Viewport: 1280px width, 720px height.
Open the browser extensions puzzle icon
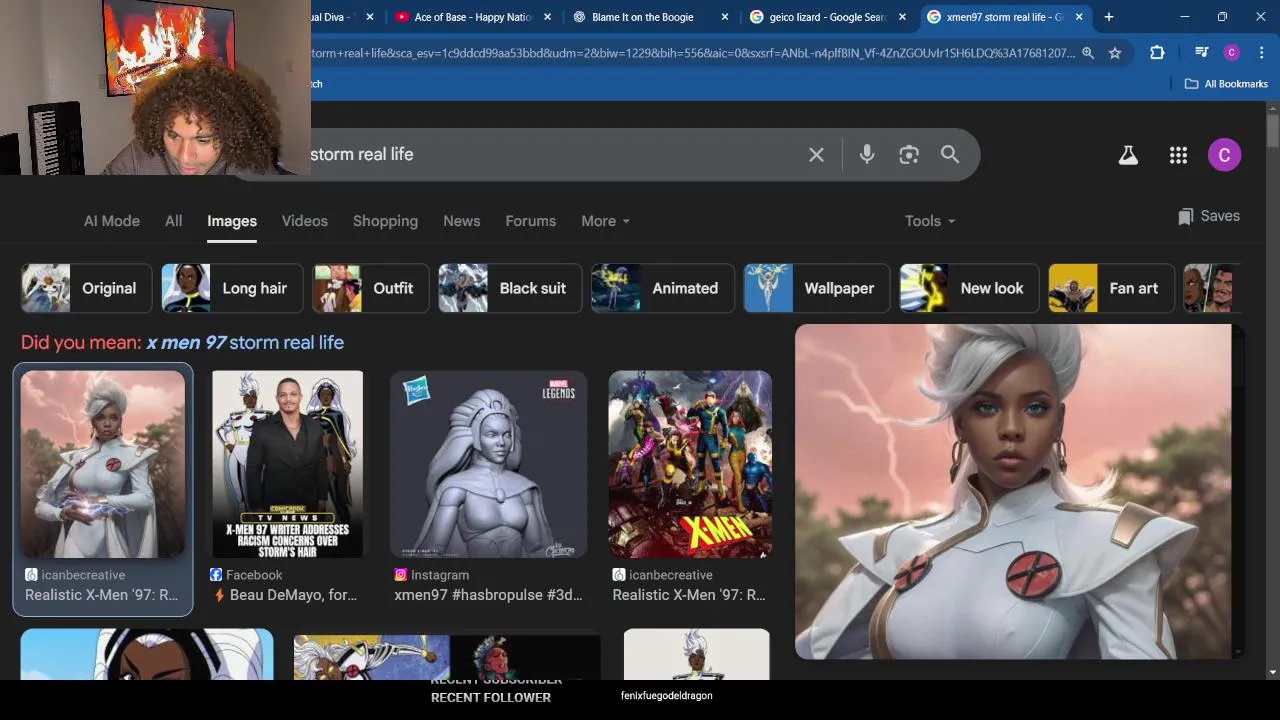point(1157,53)
